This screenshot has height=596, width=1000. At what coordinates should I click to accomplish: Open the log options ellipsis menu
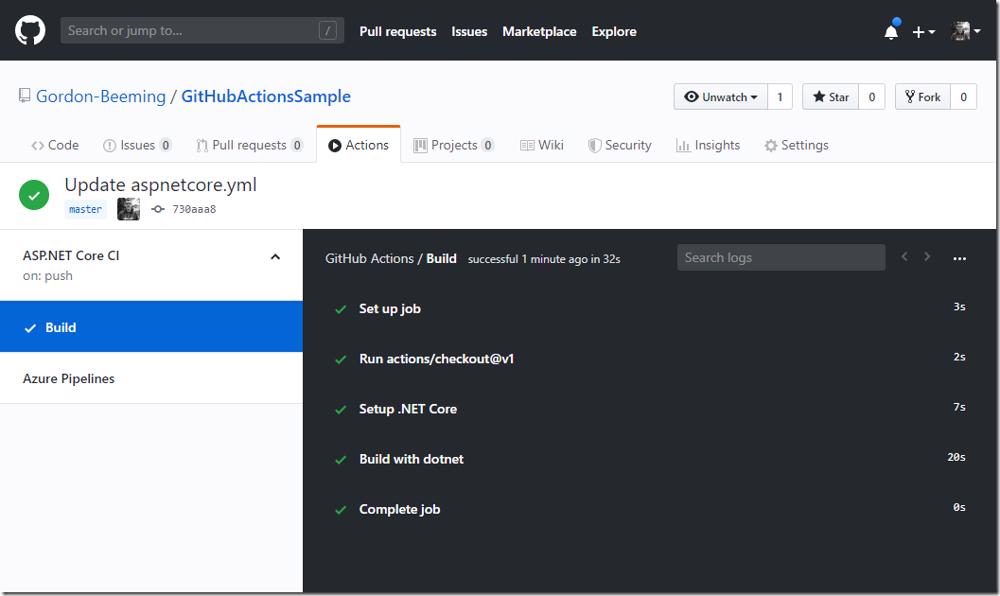[959, 258]
